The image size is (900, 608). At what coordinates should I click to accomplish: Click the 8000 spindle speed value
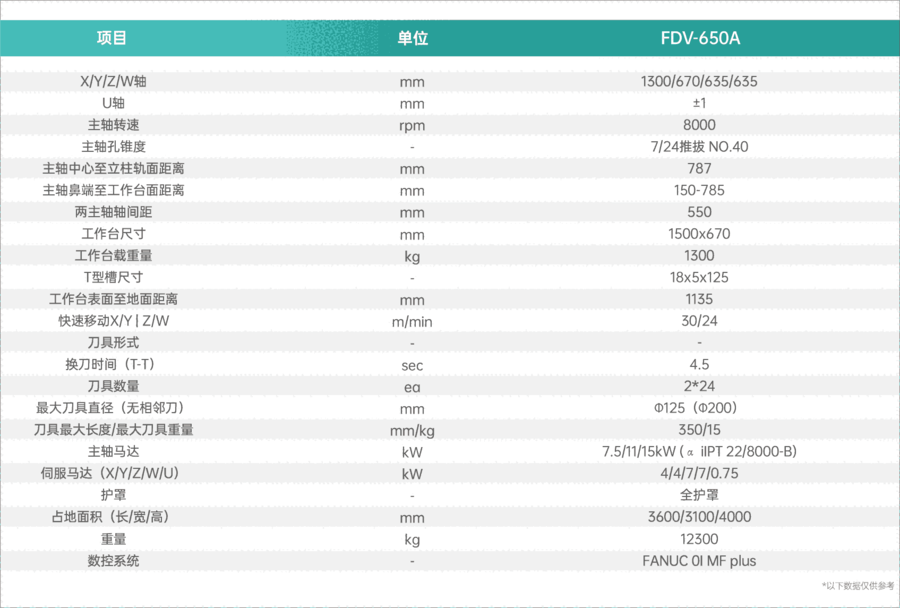coord(700,125)
